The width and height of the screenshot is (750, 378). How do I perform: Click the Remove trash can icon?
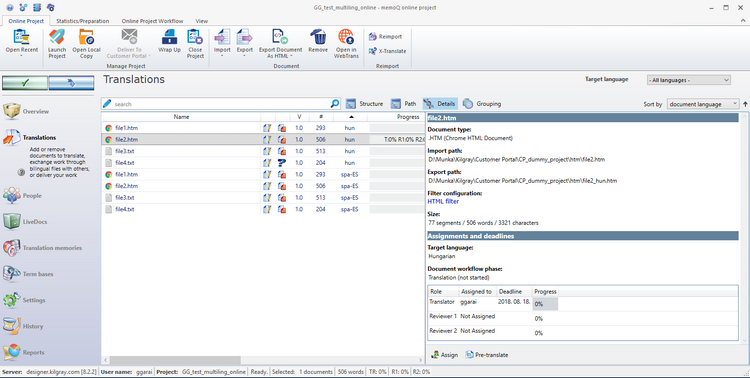coord(318,37)
